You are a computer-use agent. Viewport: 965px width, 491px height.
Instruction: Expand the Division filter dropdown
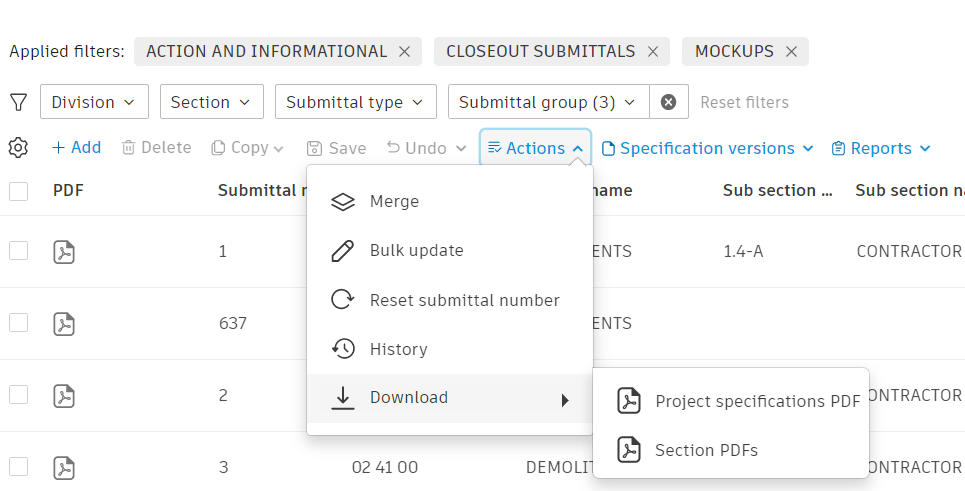[x=94, y=102]
